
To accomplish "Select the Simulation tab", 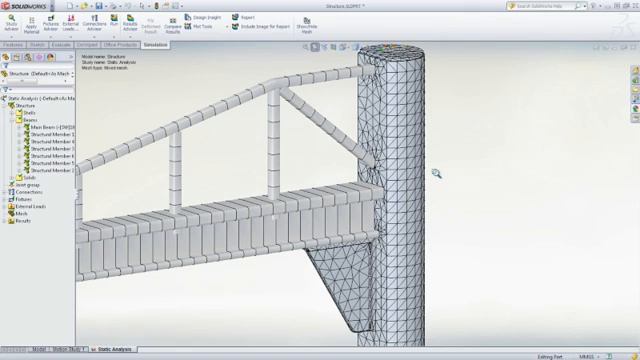I will pyautogui.click(x=155, y=45).
